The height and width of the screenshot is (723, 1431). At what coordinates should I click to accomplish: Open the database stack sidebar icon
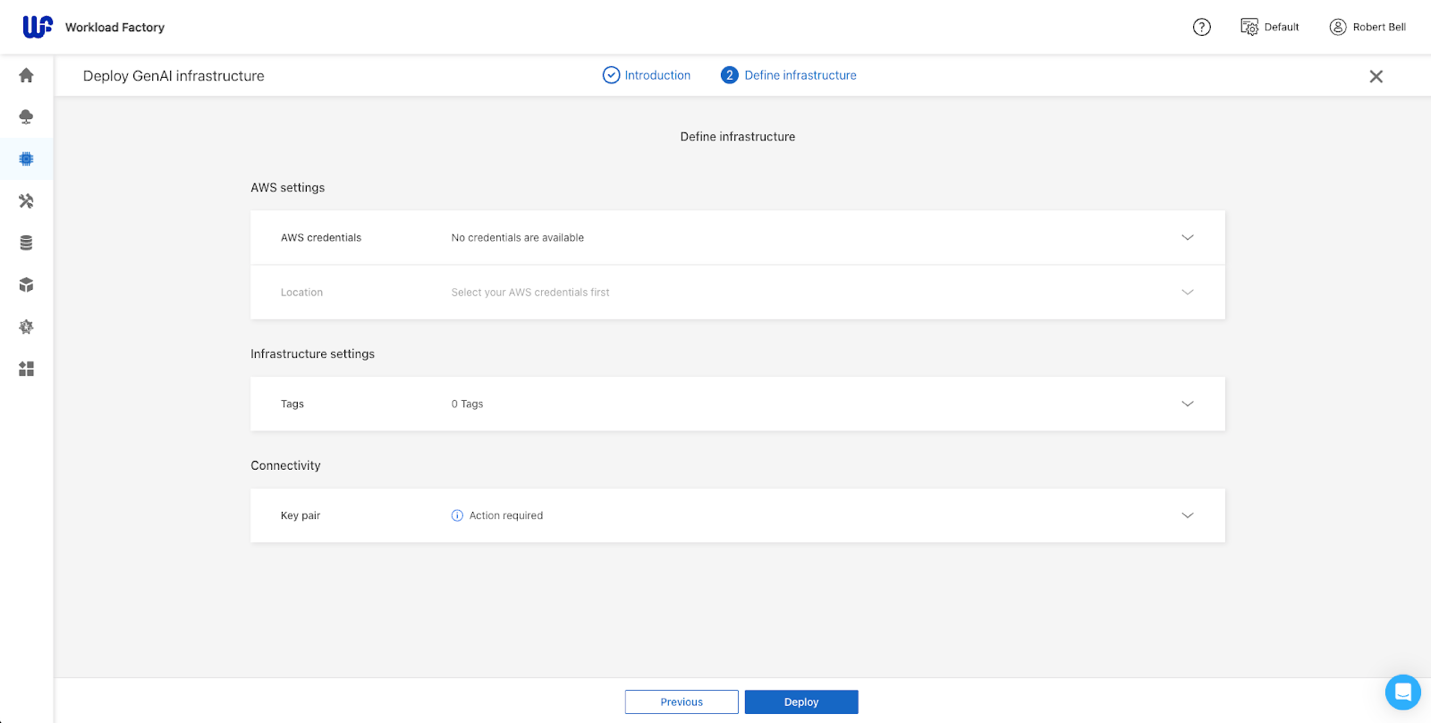tap(26, 243)
